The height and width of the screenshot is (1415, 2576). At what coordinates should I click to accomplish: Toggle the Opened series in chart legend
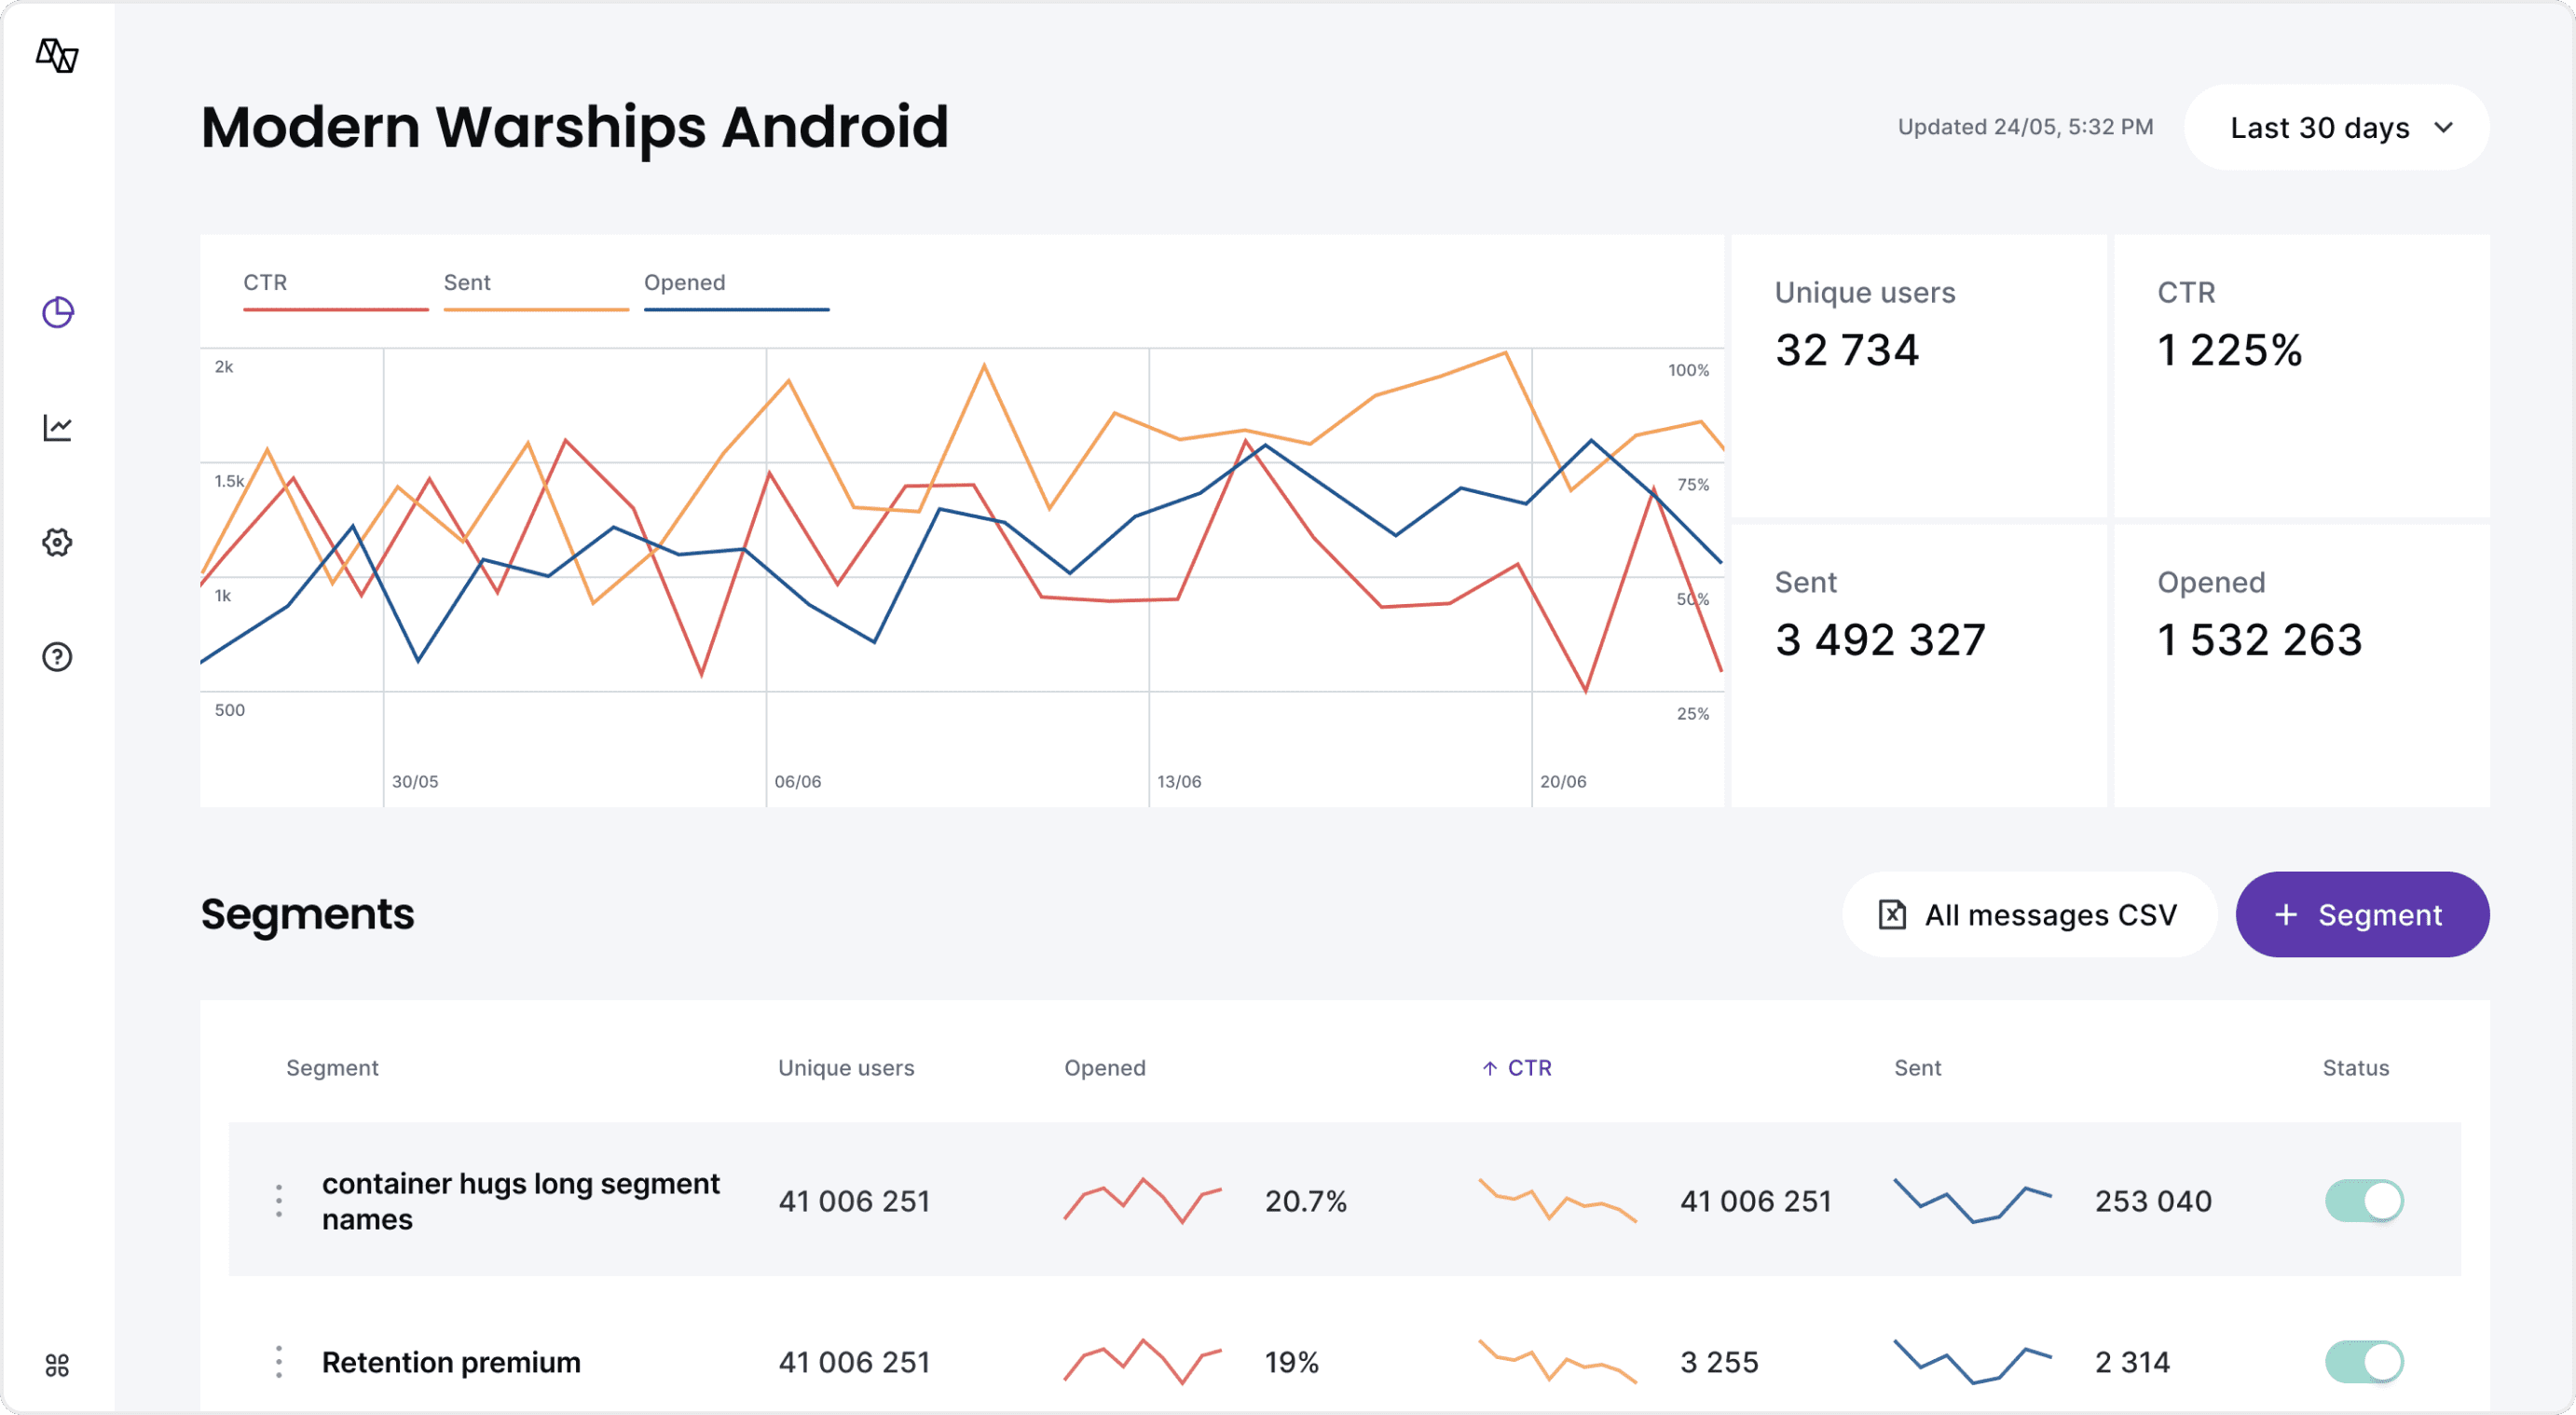[737, 293]
